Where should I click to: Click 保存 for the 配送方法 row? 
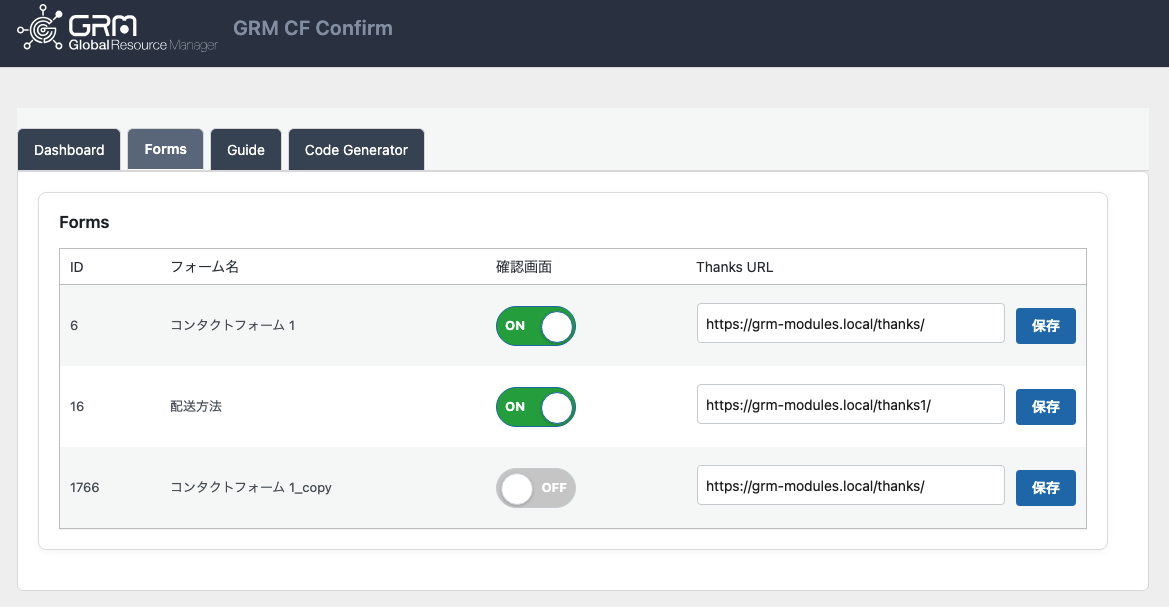1045,407
